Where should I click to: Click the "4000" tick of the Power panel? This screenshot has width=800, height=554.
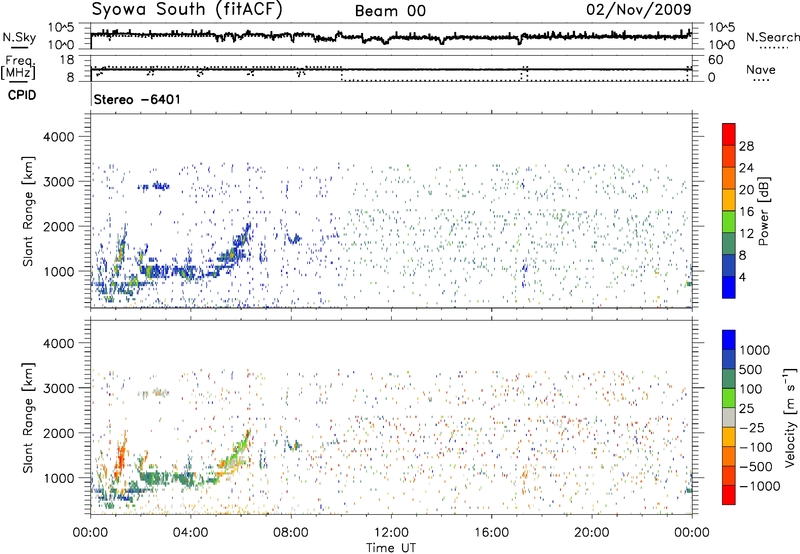pyautogui.click(x=58, y=137)
